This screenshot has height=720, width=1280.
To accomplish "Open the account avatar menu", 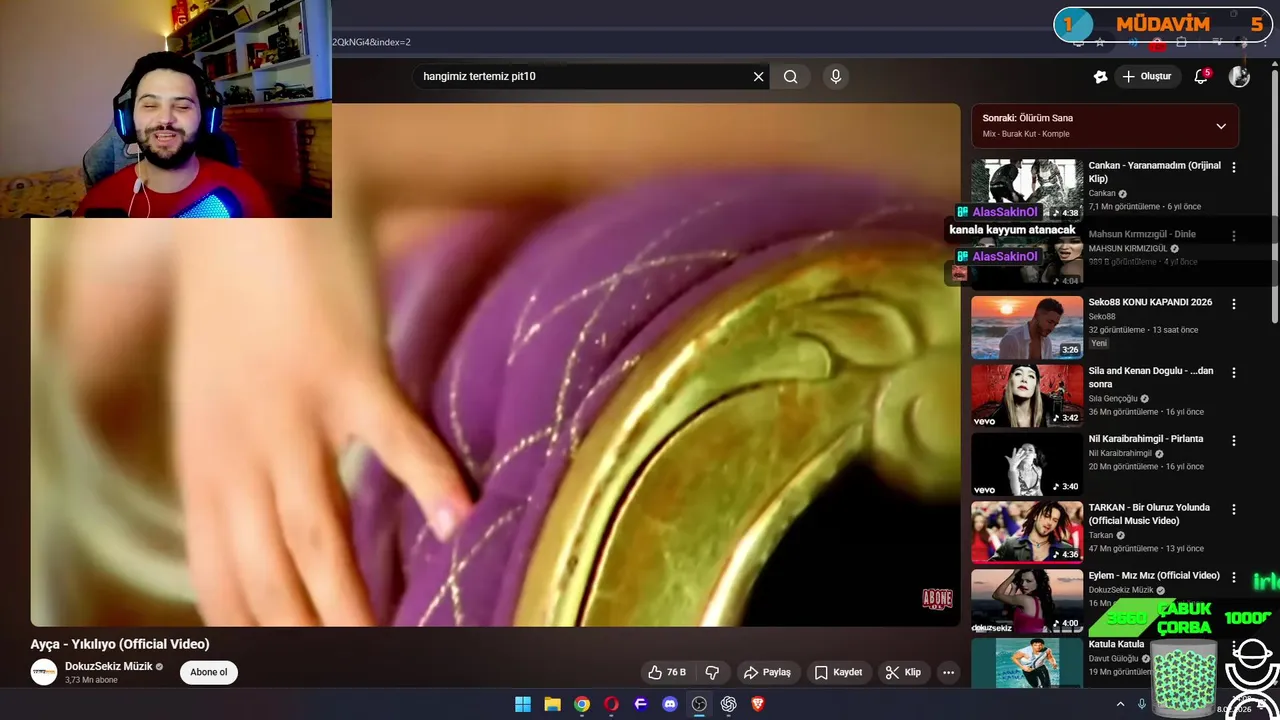I will pyautogui.click(x=1239, y=77).
